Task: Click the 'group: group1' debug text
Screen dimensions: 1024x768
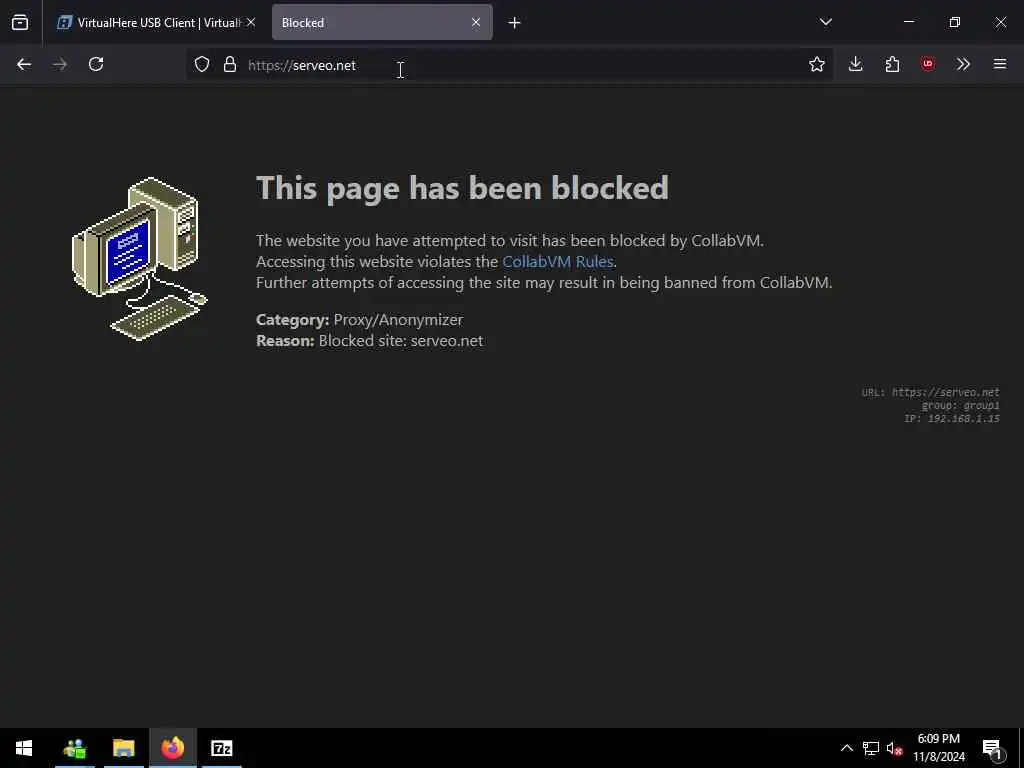Action: [x=961, y=405]
